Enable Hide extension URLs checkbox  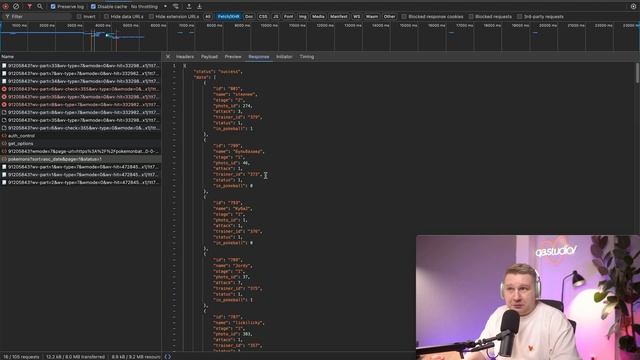click(x=151, y=17)
